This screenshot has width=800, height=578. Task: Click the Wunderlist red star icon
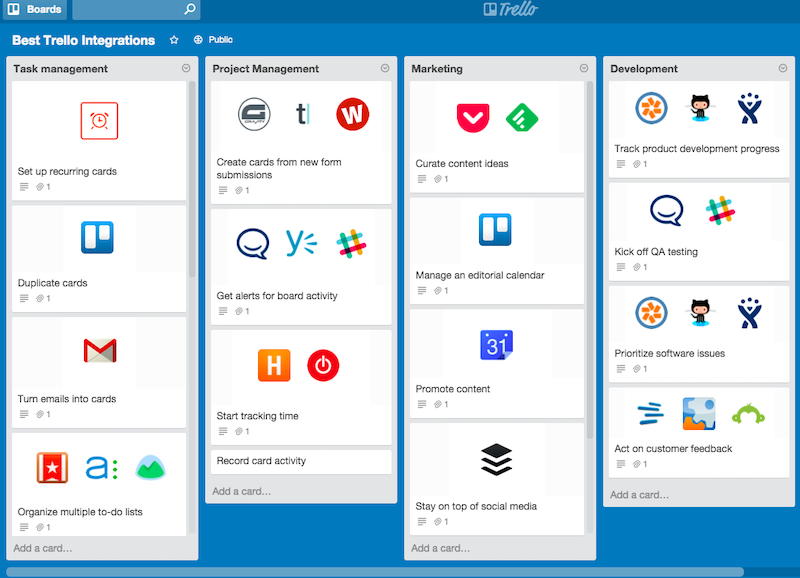pyautogui.click(x=53, y=467)
